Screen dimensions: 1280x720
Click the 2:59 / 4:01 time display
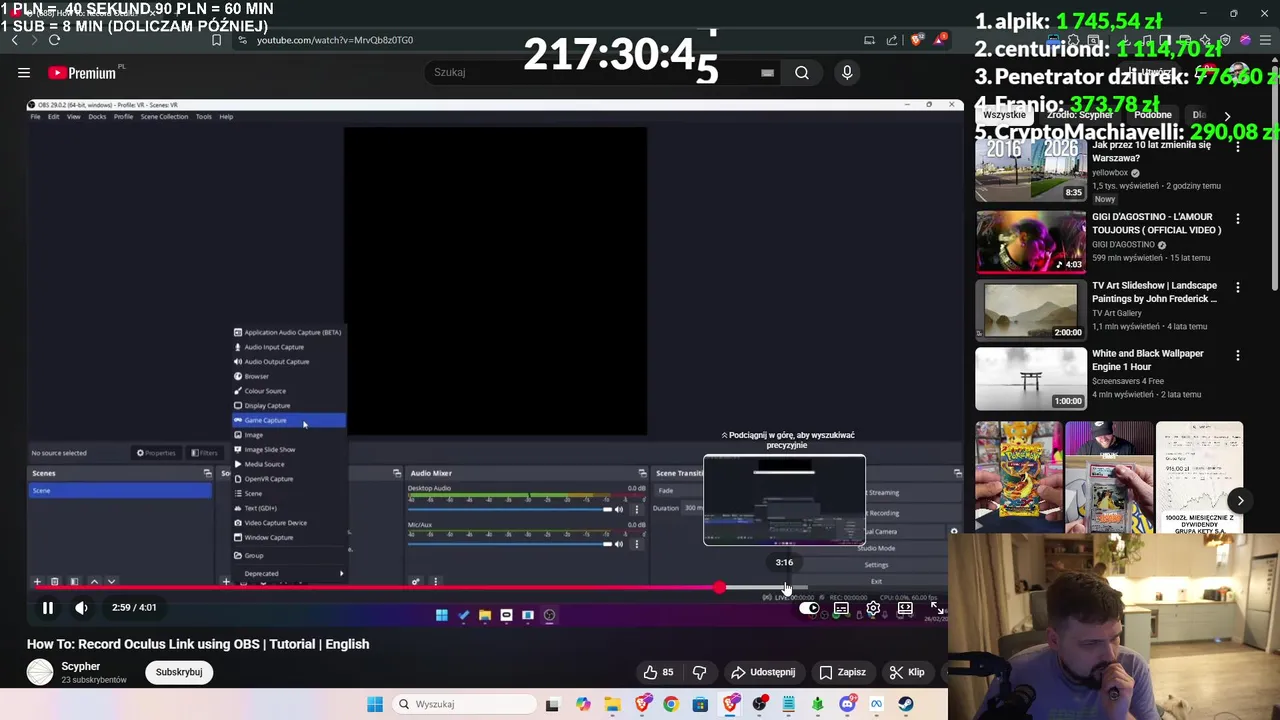(x=134, y=608)
